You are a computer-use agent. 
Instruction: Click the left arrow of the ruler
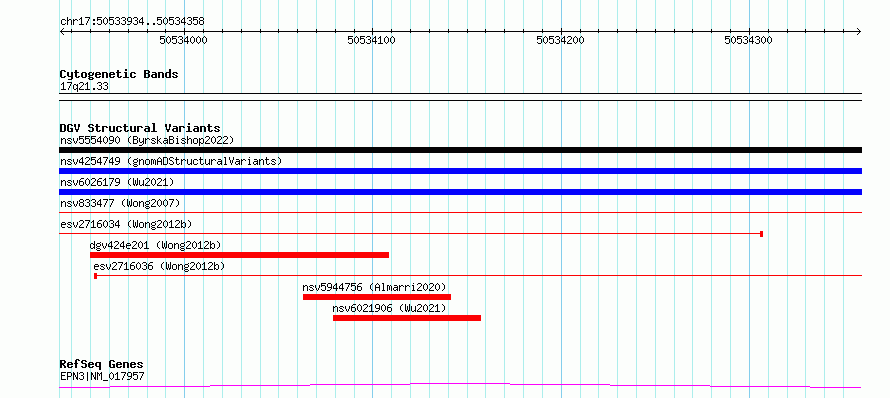63,31
